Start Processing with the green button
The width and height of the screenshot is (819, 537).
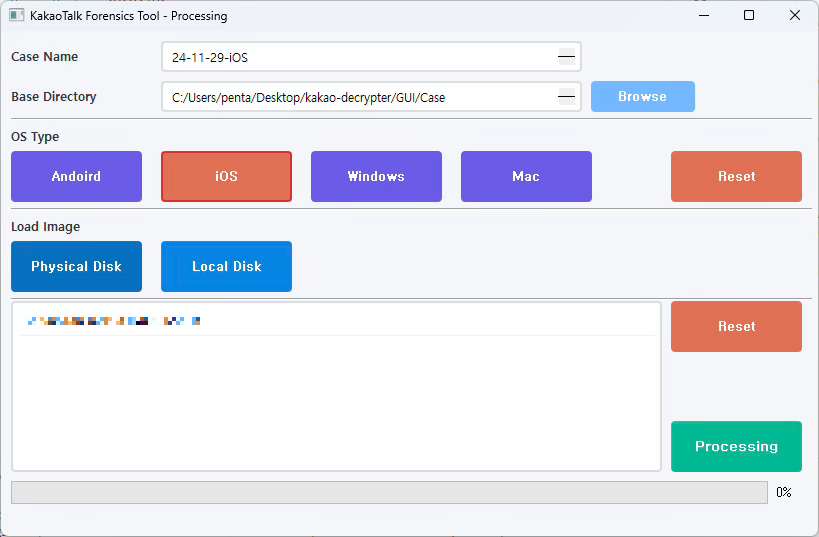pyautogui.click(x=736, y=447)
